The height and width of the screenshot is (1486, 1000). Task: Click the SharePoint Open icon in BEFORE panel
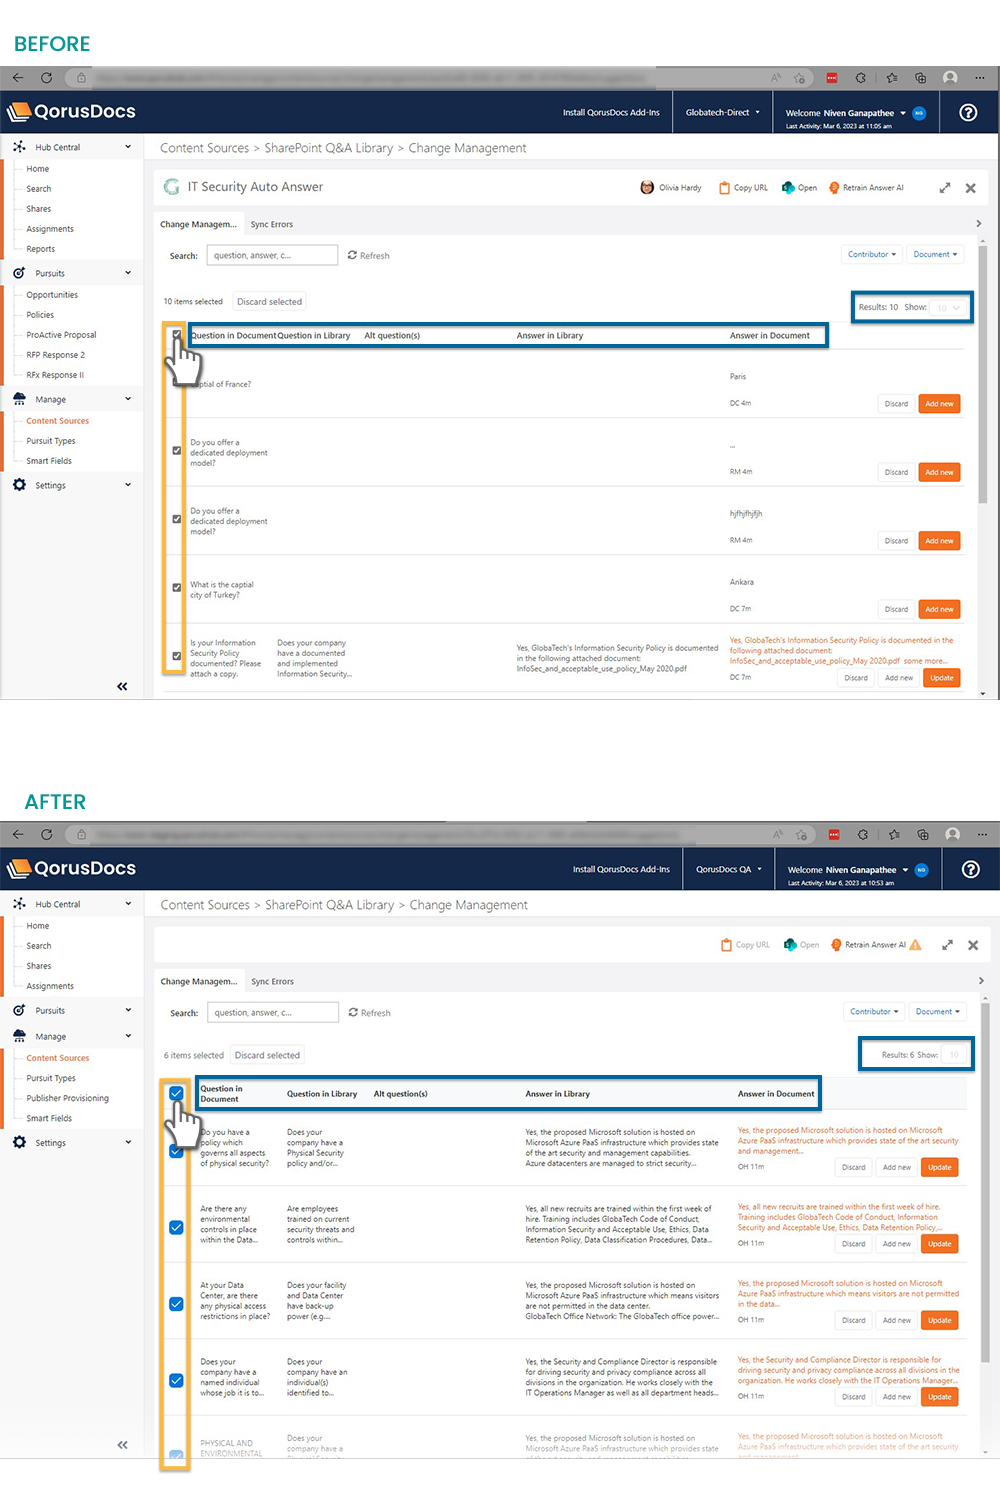(788, 187)
